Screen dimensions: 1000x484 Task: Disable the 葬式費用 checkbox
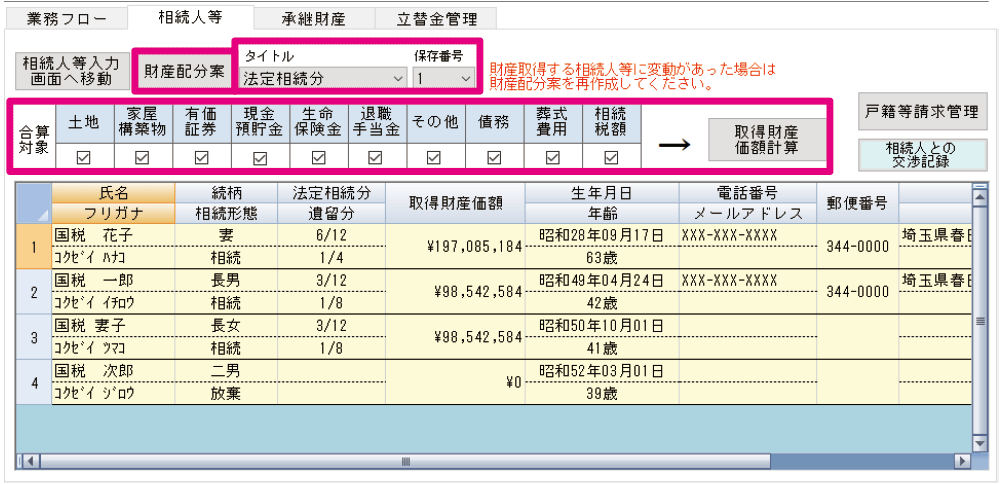[x=552, y=156]
